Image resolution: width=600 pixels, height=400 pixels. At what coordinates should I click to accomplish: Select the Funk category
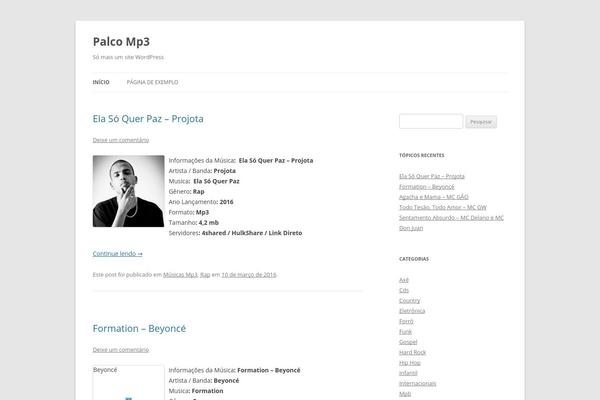click(405, 331)
